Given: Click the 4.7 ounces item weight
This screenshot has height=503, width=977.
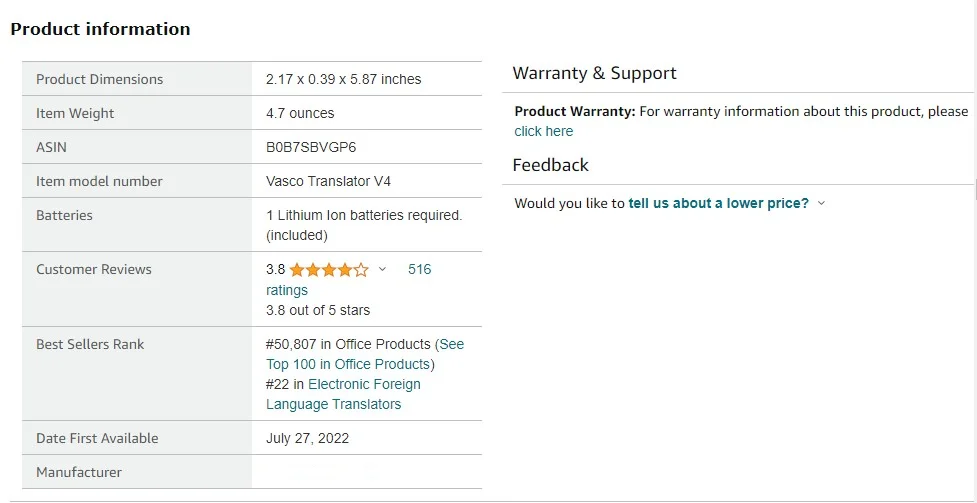Looking at the screenshot, I should tap(300, 113).
